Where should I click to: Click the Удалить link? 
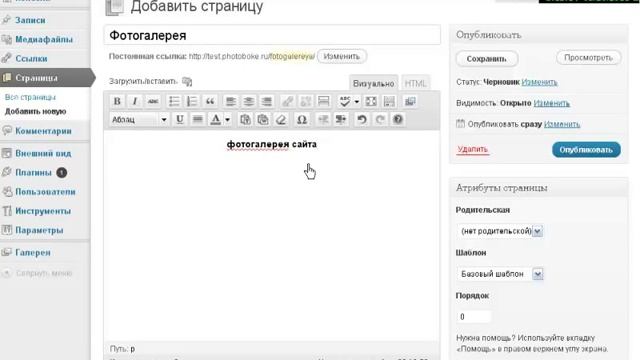coord(473,149)
